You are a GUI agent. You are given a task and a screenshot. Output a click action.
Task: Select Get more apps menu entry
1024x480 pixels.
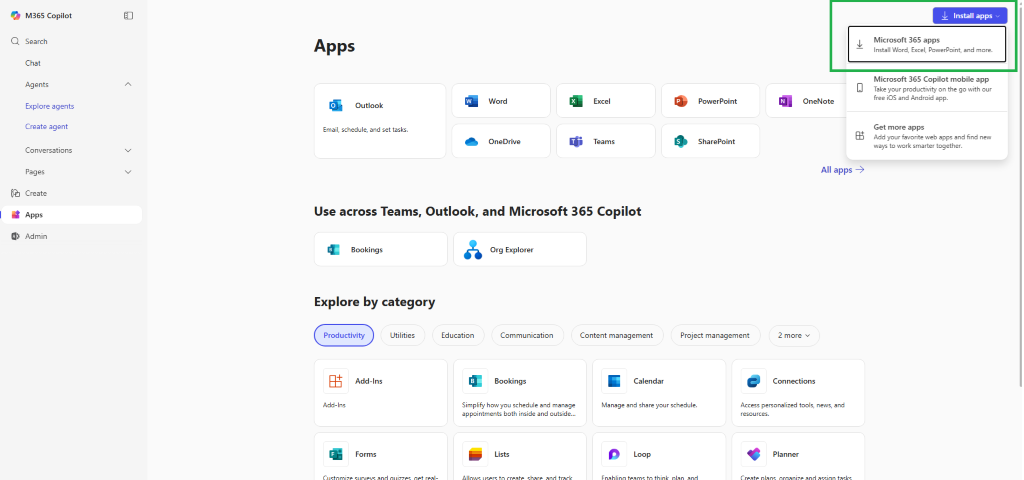click(x=927, y=136)
